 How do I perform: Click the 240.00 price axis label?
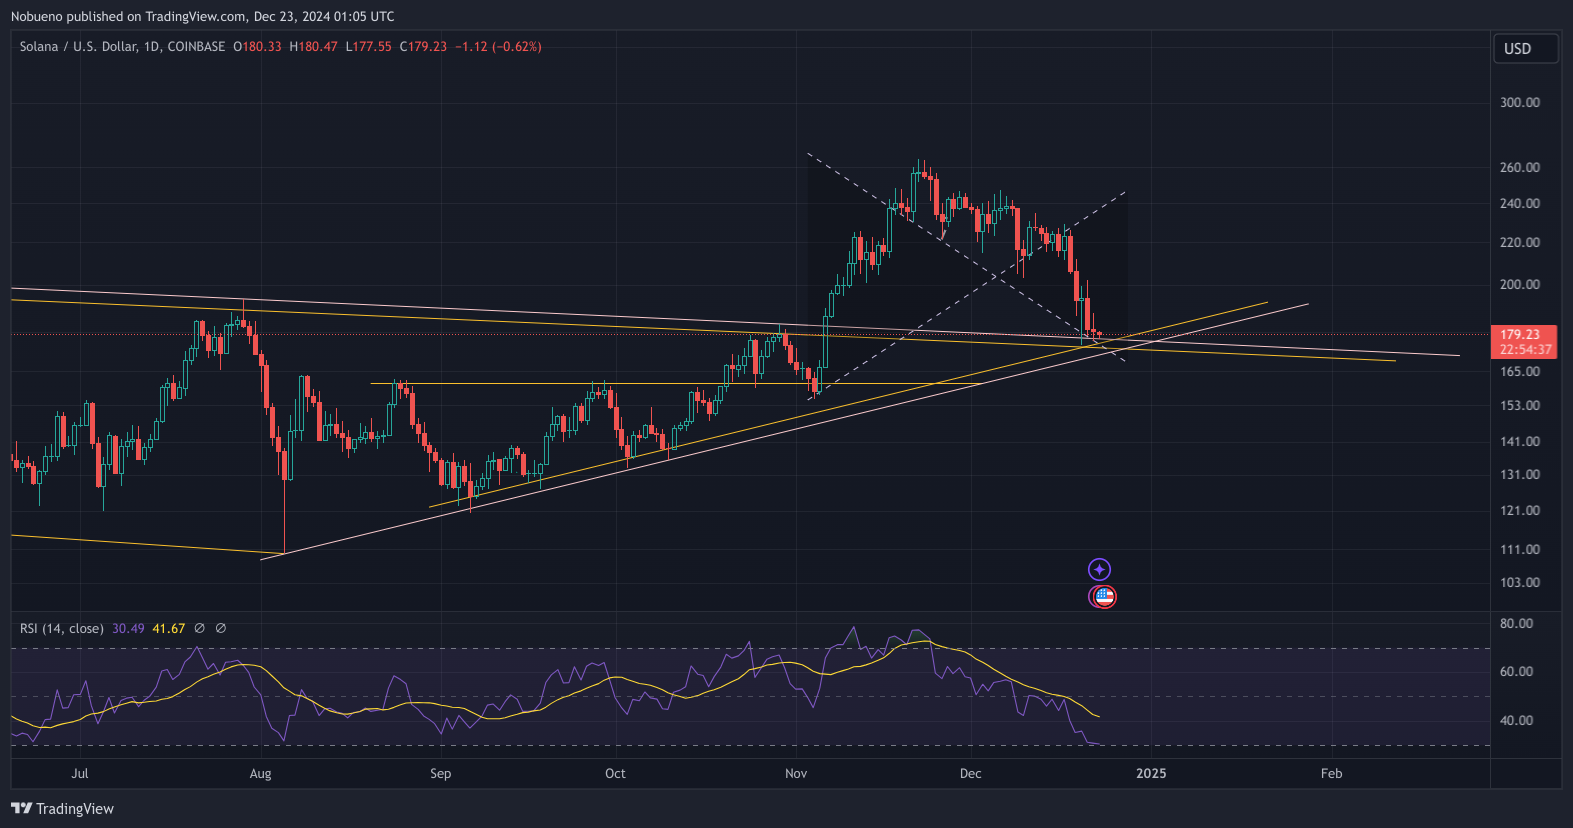click(1520, 203)
